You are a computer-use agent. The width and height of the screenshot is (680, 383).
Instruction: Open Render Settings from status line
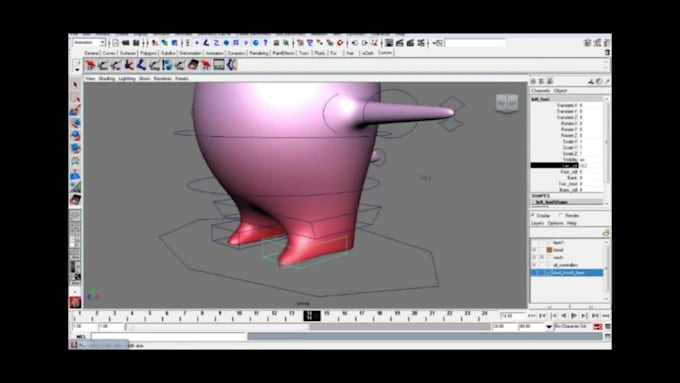point(421,43)
